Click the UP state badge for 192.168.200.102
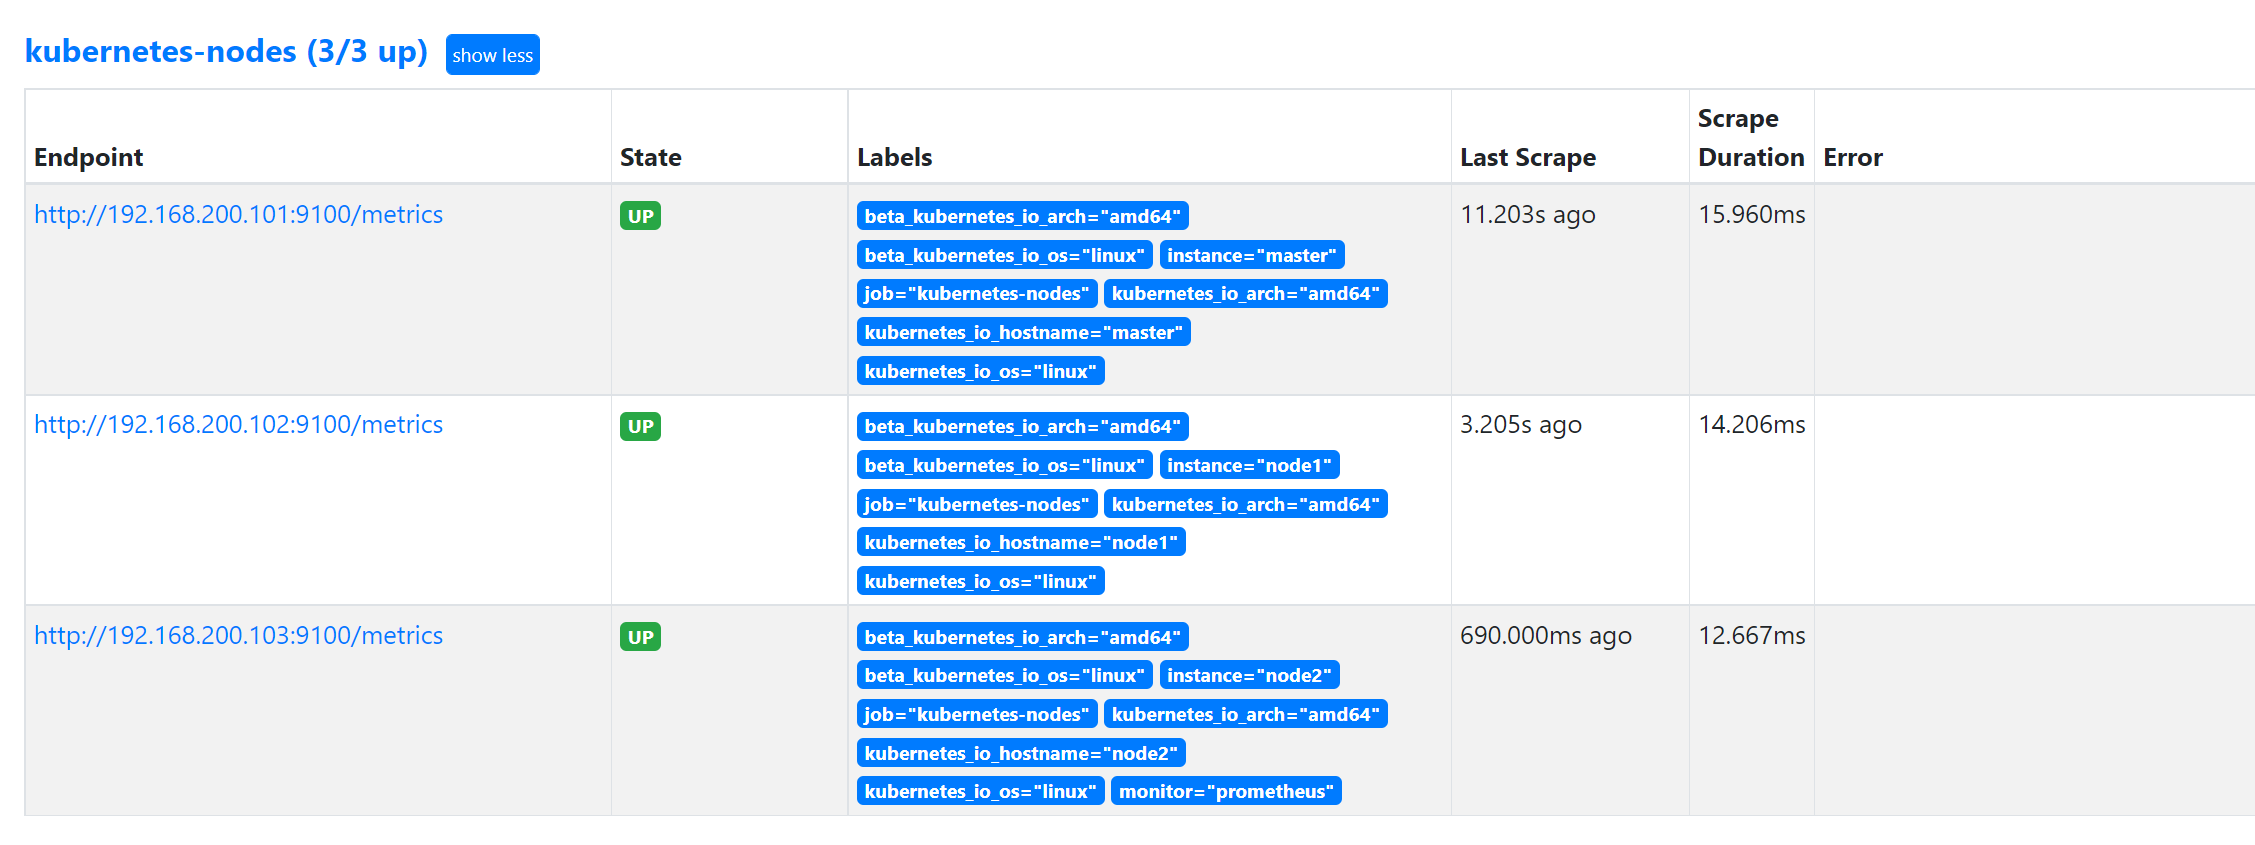This screenshot has width=2255, height=845. (640, 426)
